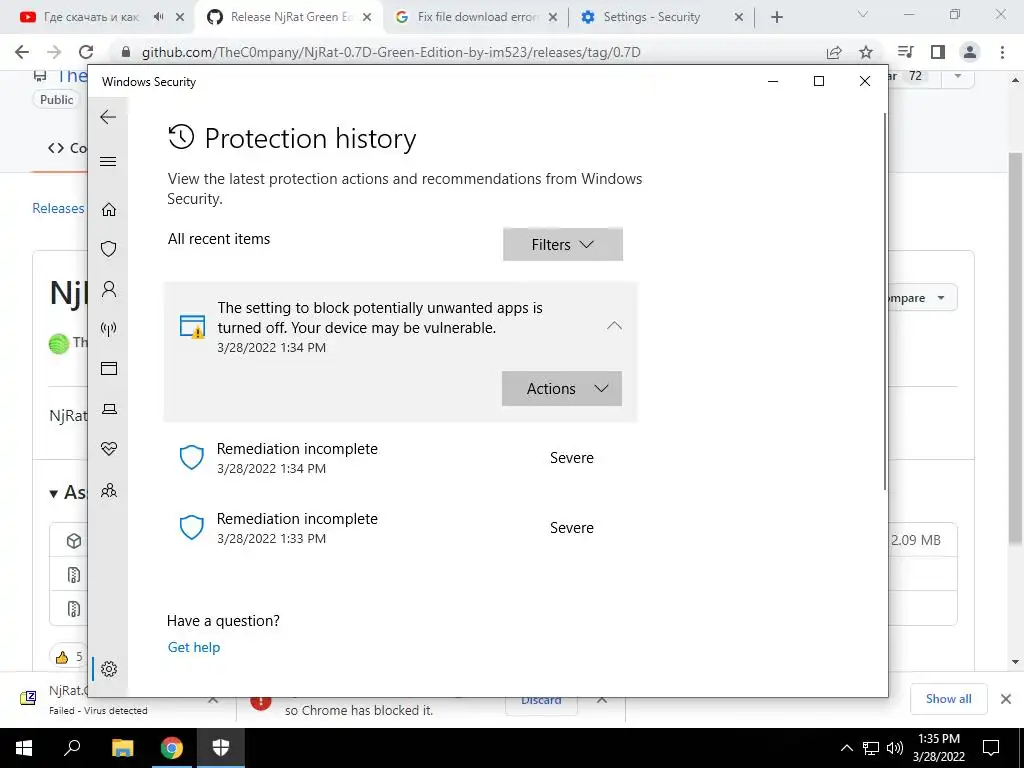Open network icon in system tray
The width and height of the screenshot is (1024, 768).
[871, 748]
